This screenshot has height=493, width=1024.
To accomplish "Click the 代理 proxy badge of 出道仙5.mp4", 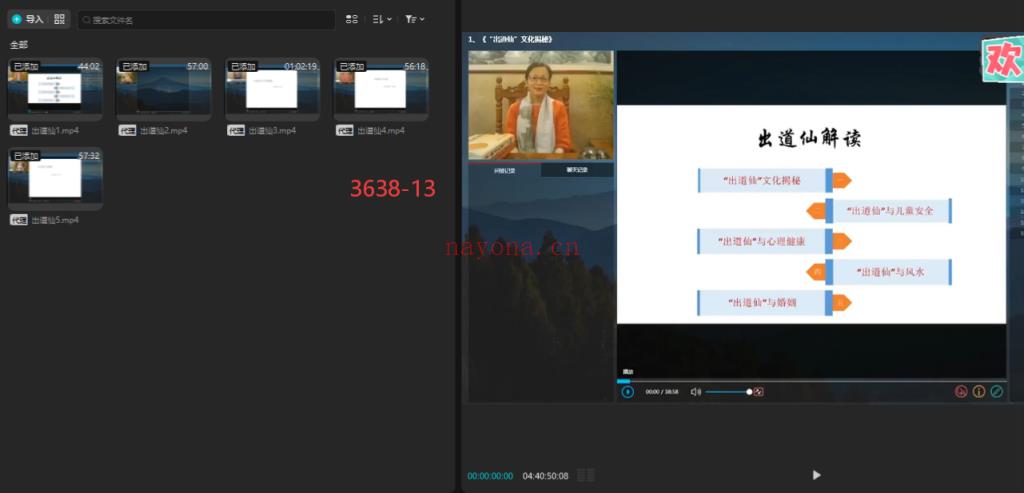I will coord(19,220).
